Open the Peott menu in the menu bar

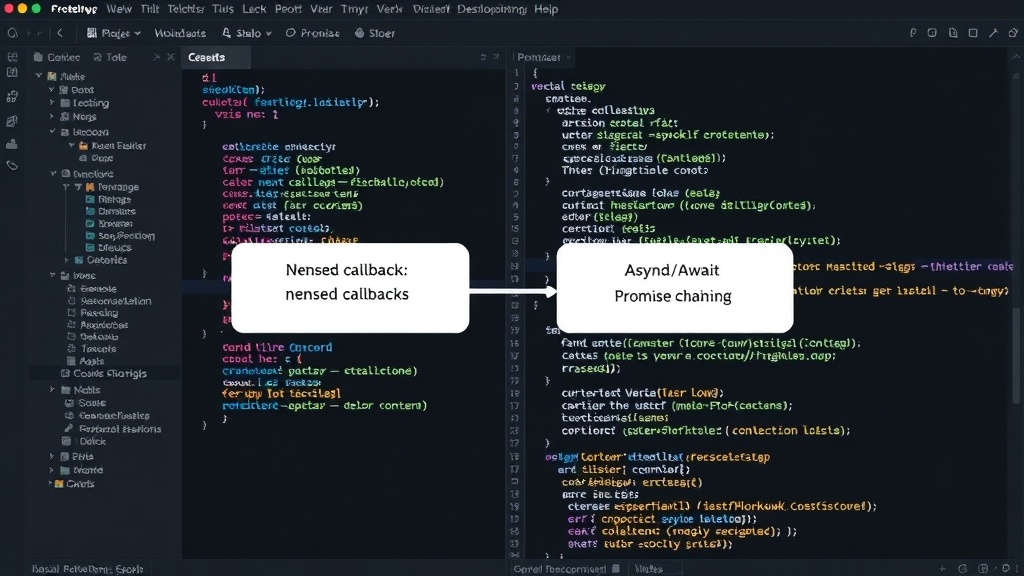(x=288, y=9)
